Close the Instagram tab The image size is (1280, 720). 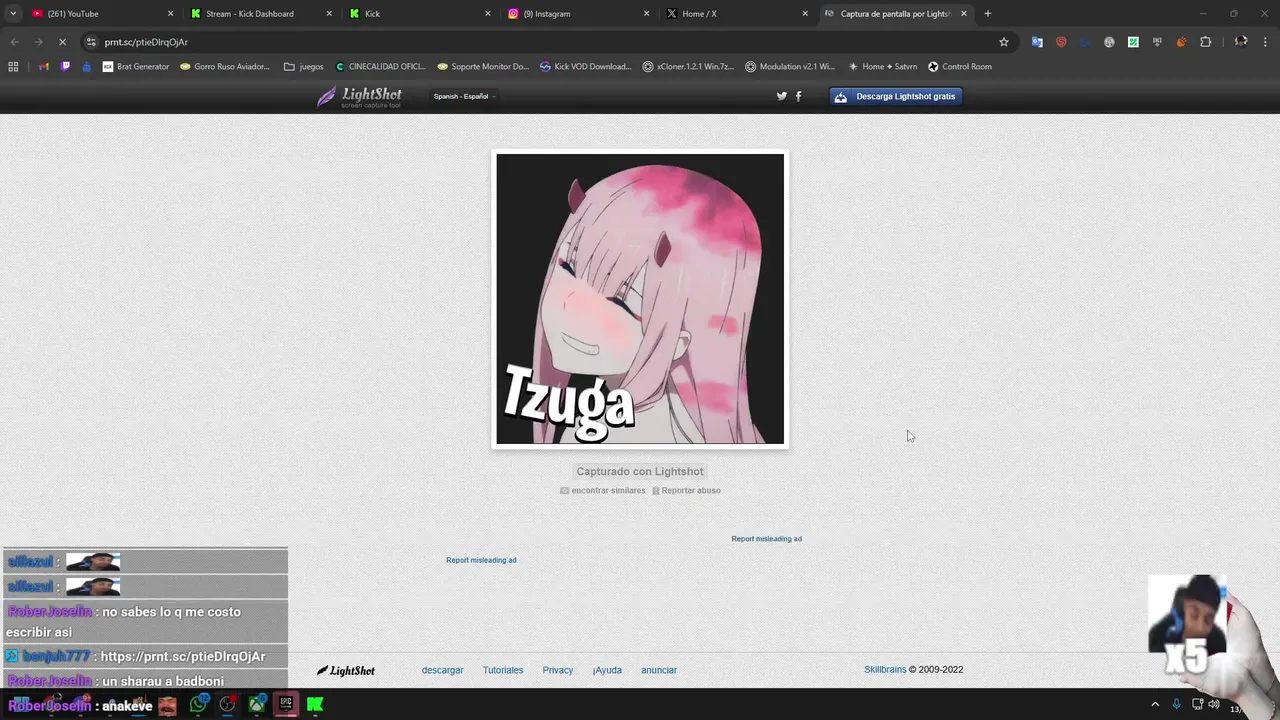[646, 14]
